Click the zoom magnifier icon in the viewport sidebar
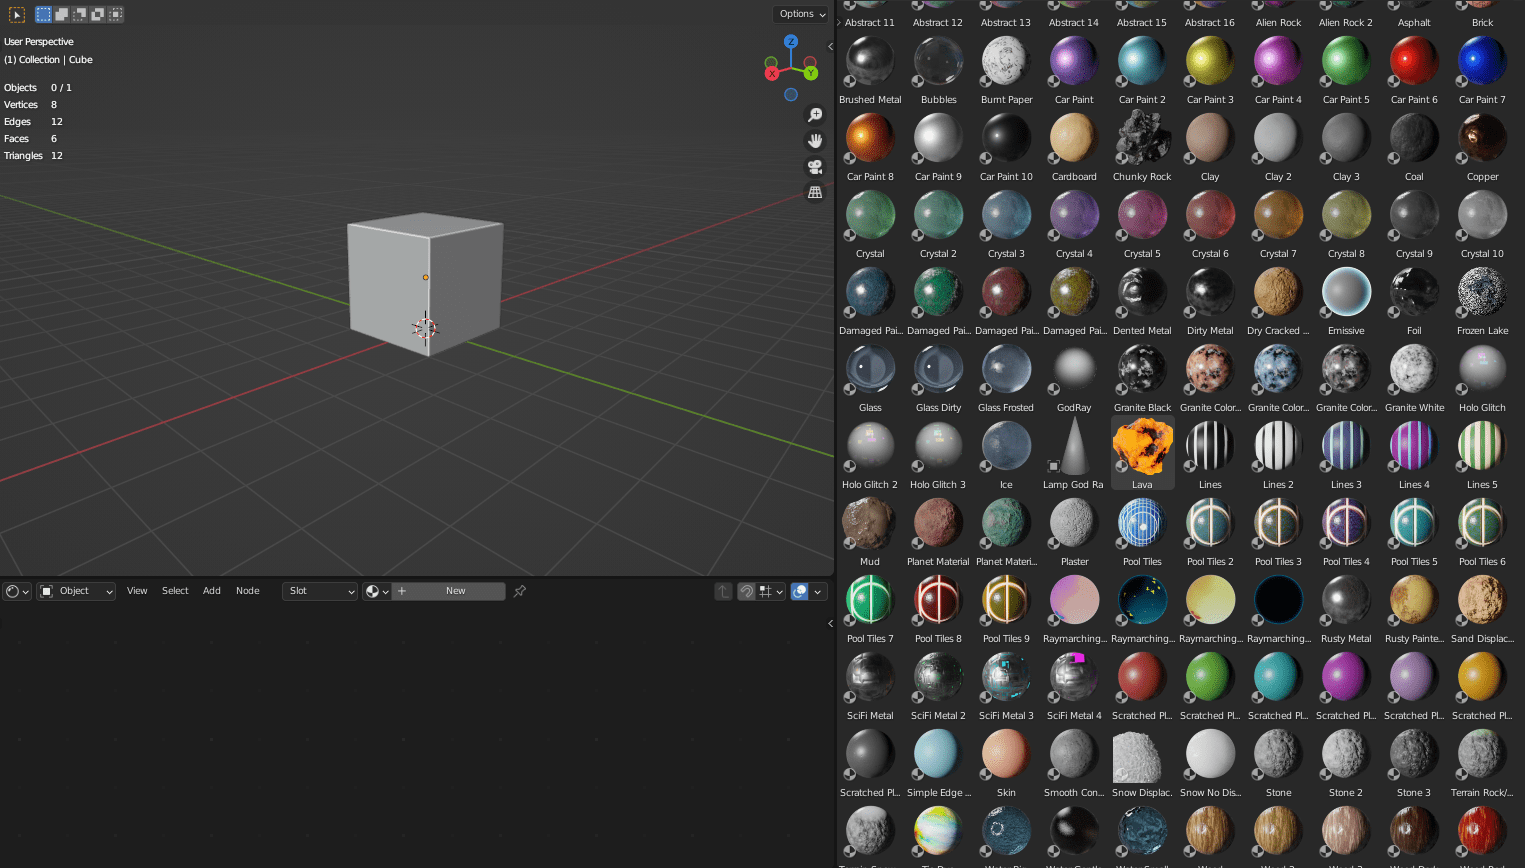 815,115
